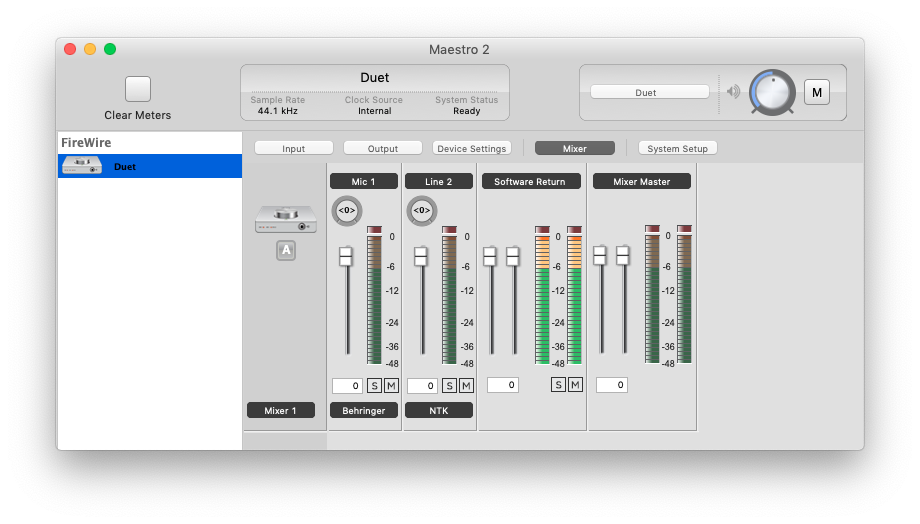Switch to the Input tab
The image size is (920, 524).
294,148
